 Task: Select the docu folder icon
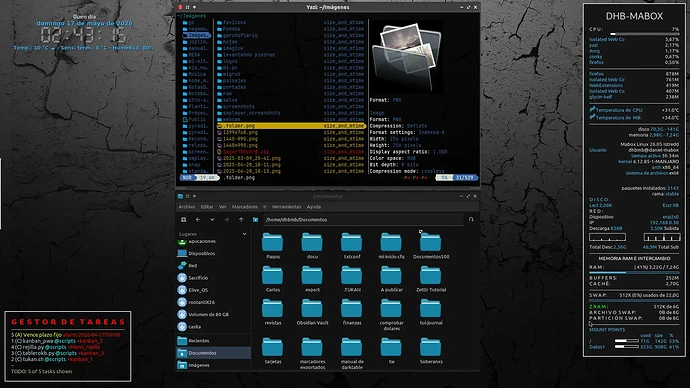click(x=312, y=242)
